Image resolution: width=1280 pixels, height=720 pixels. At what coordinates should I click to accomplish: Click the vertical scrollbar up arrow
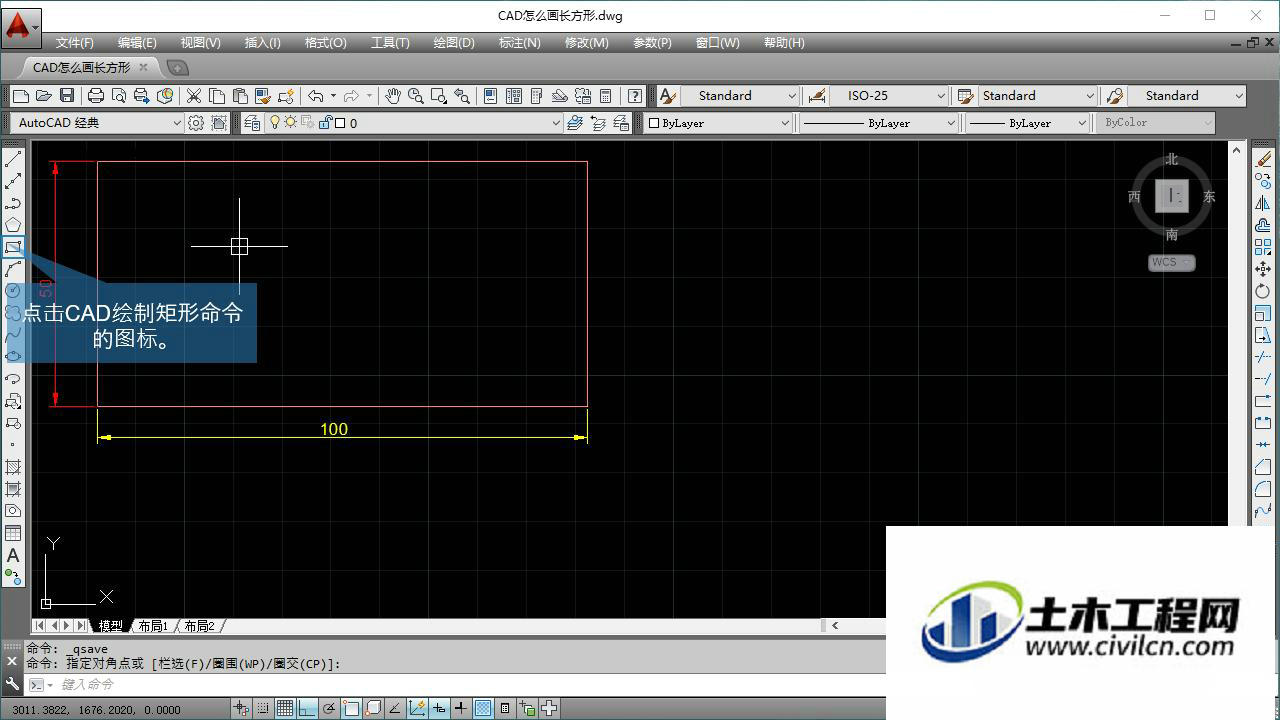point(1237,150)
